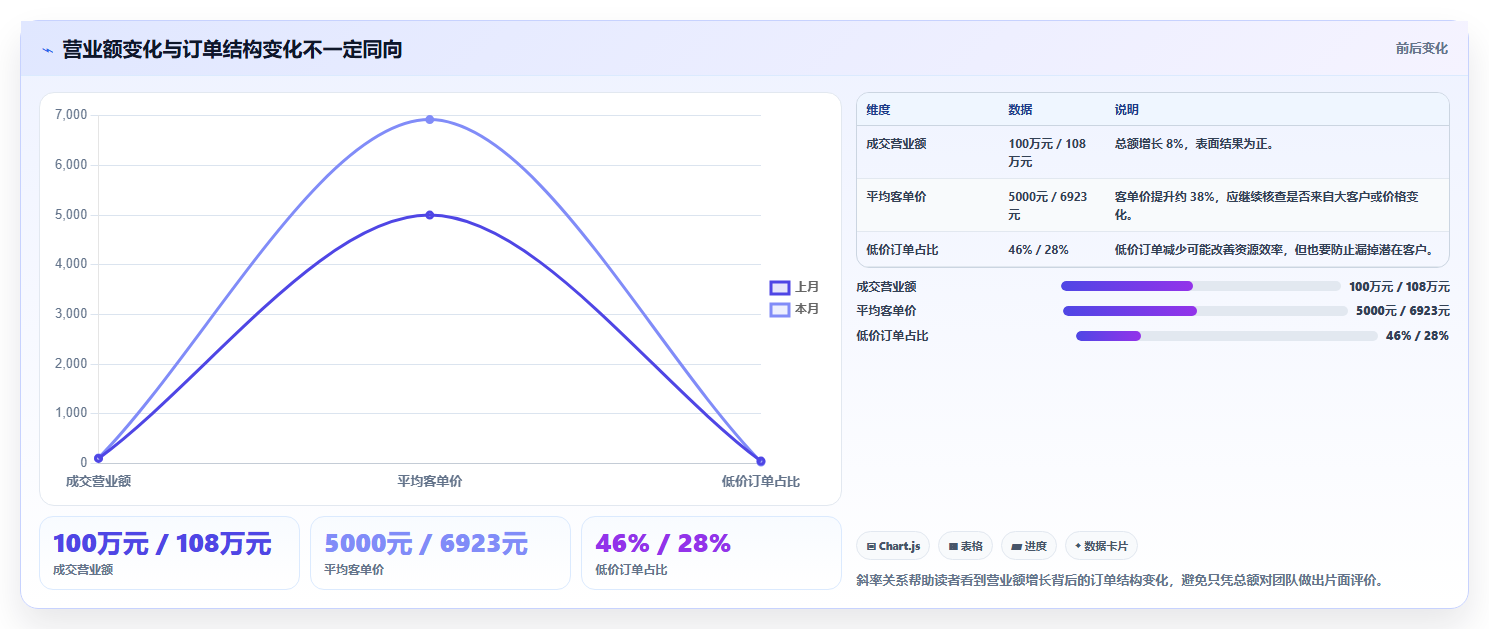Open the purple 46% / 28% data card
The height and width of the screenshot is (629, 1489).
711,553
